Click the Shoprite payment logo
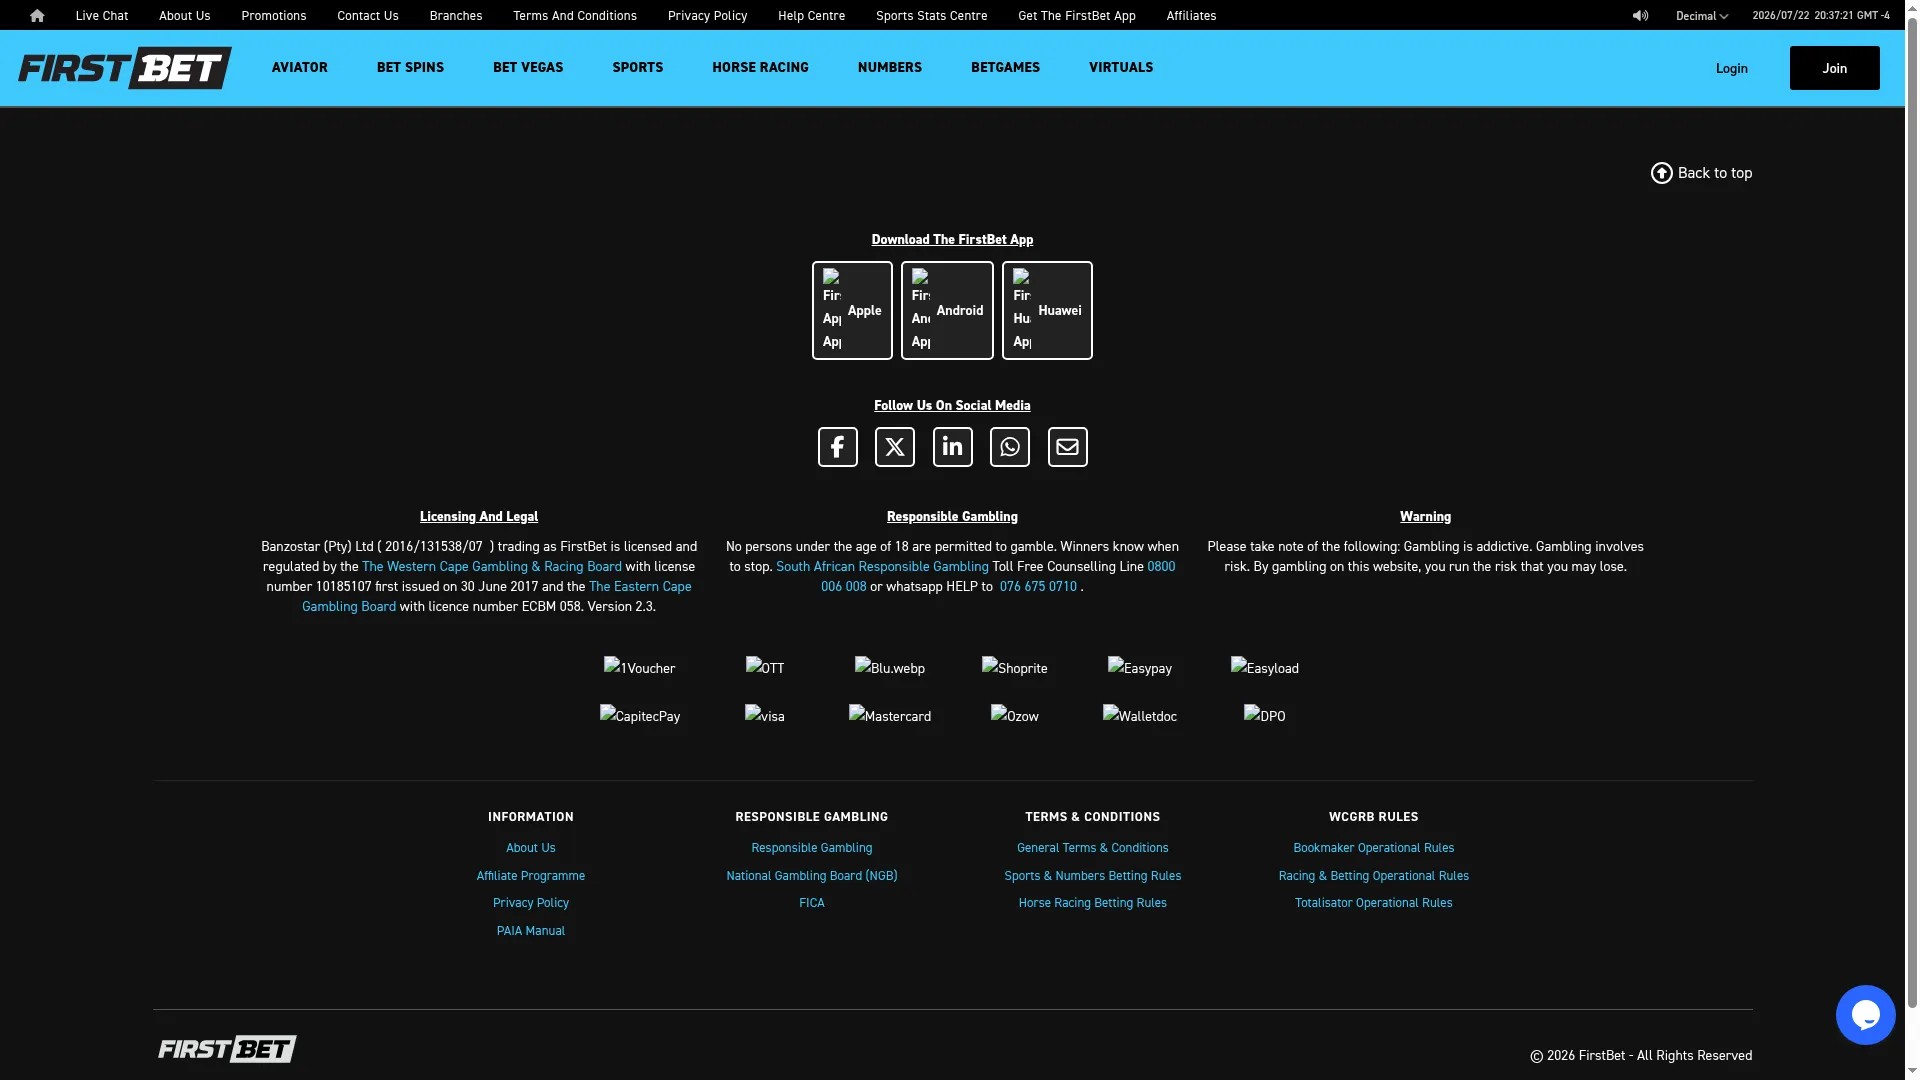This screenshot has height=1080, width=1920. click(1015, 668)
